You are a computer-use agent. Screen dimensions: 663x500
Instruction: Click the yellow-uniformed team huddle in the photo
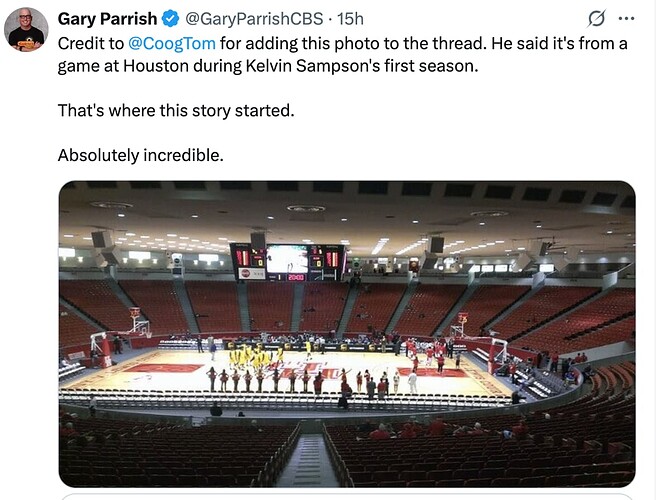254,356
